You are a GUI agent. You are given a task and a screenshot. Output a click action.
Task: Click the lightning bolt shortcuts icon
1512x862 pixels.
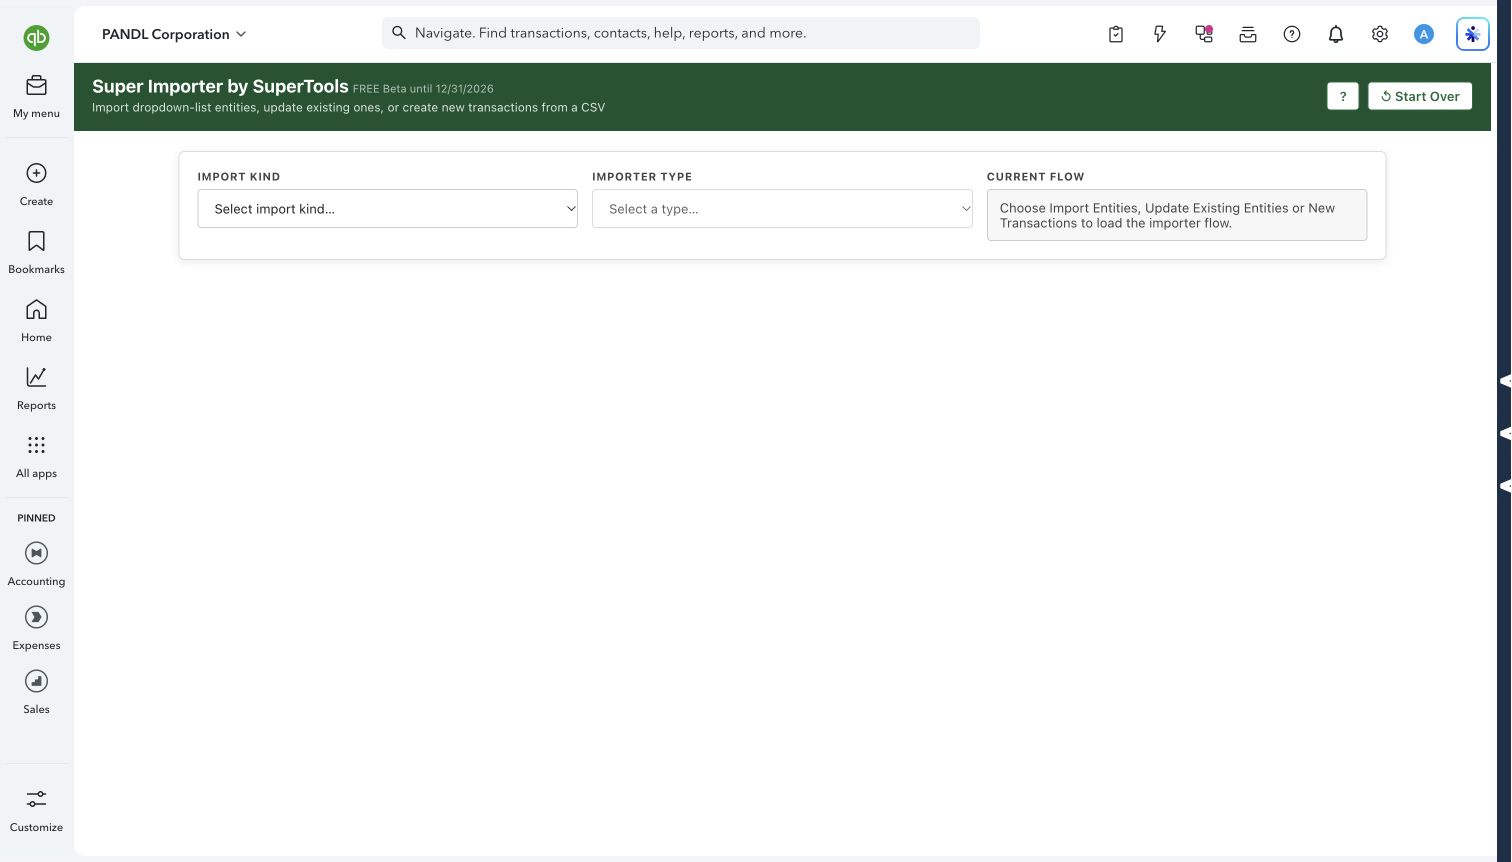[1160, 34]
